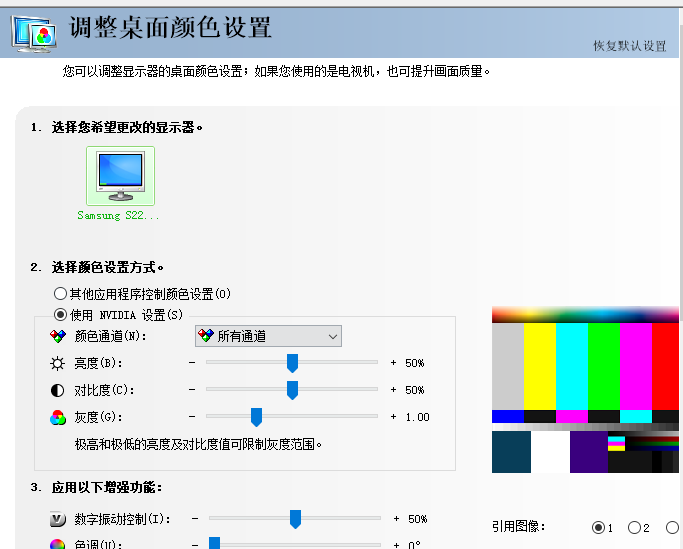Click the color bars reference image
This screenshot has width=683, height=549.
pyautogui.click(x=586, y=390)
